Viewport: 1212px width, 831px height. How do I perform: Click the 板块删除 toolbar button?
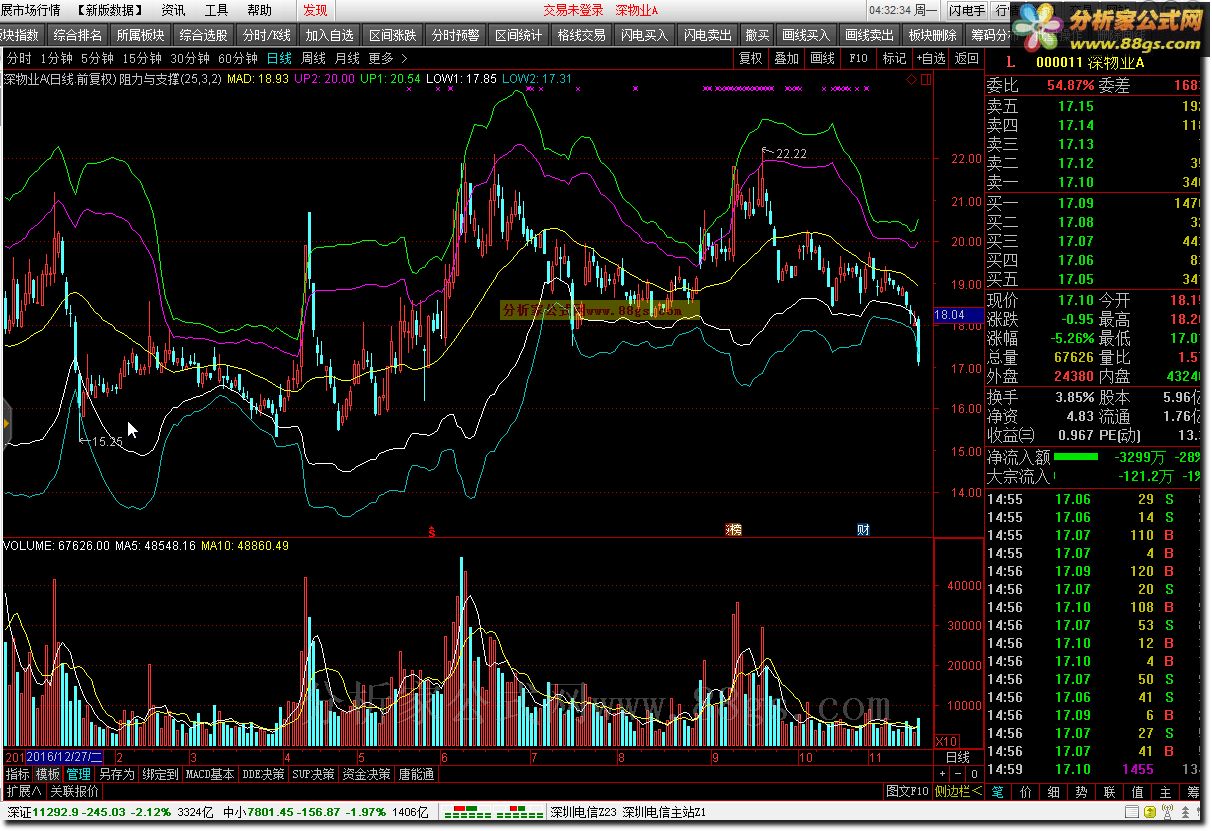[x=932, y=35]
